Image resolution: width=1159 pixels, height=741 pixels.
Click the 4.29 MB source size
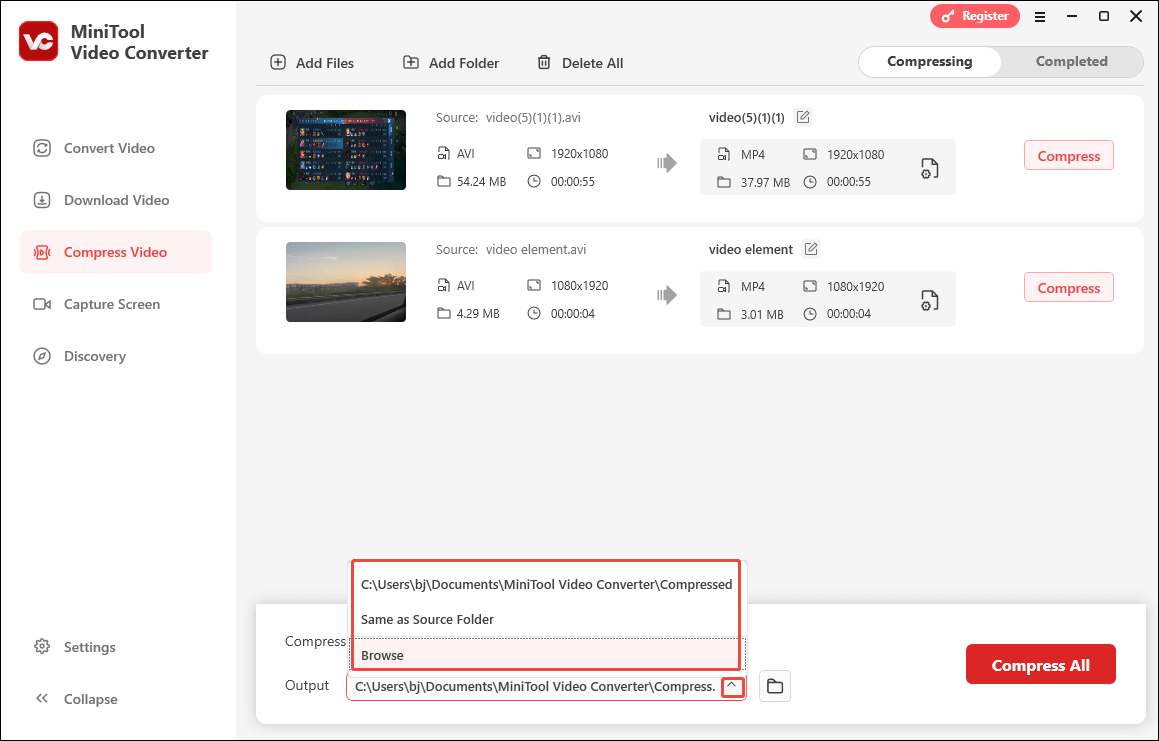(x=477, y=314)
